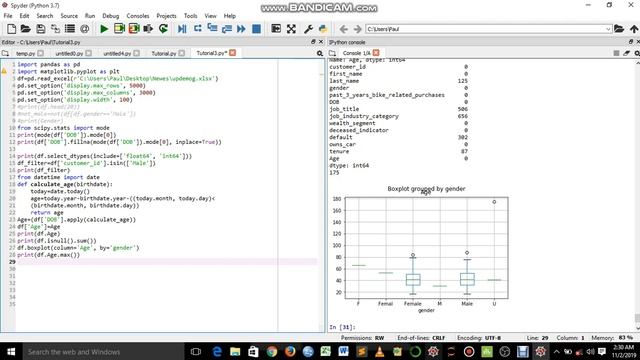The width and height of the screenshot is (640, 360).
Task: Open the View menu
Action: [211, 16]
